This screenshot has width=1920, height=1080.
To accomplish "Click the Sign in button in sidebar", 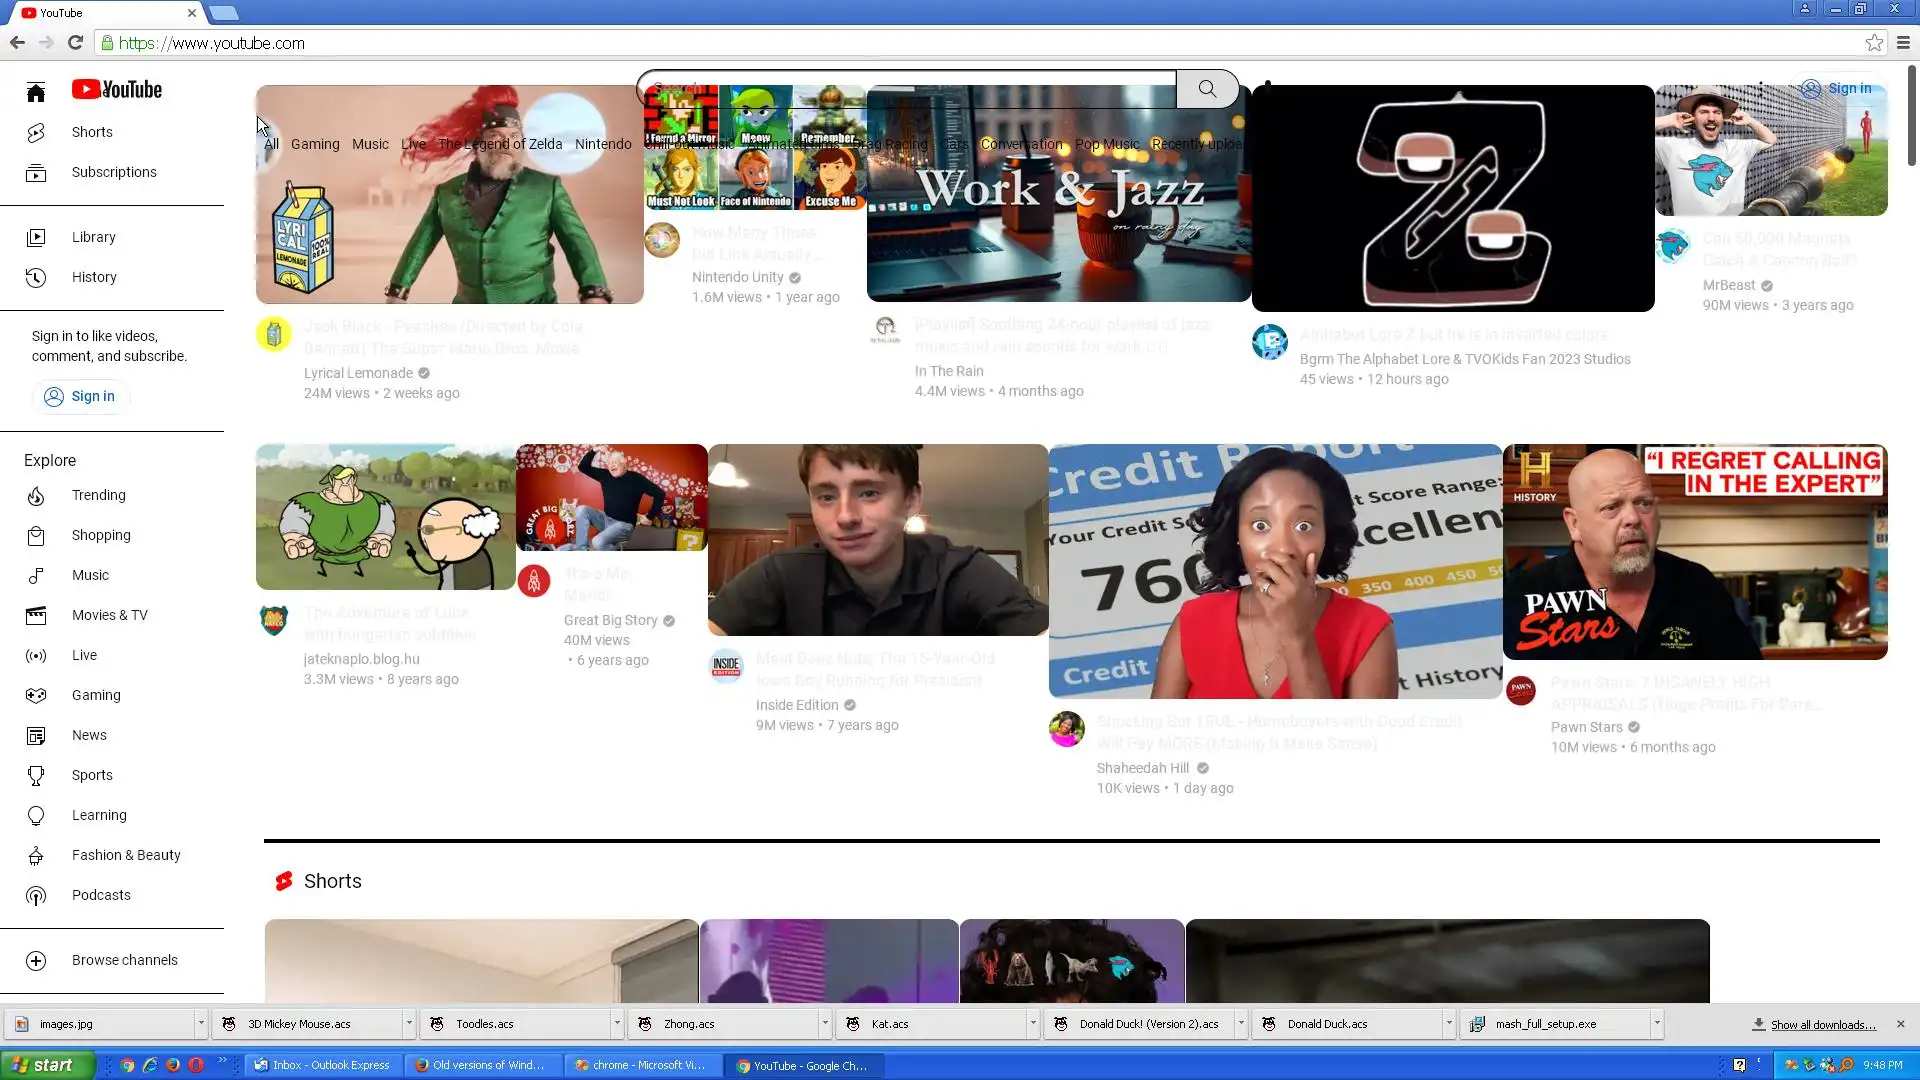I will point(80,396).
